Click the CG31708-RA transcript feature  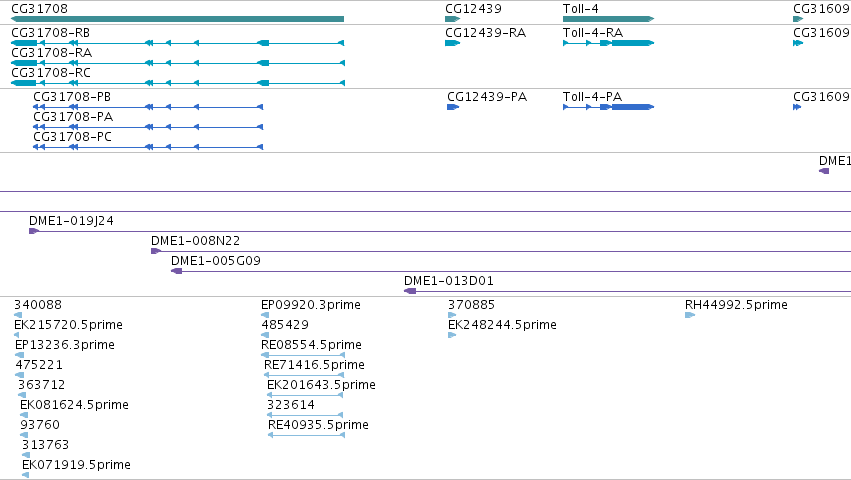(x=177, y=63)
